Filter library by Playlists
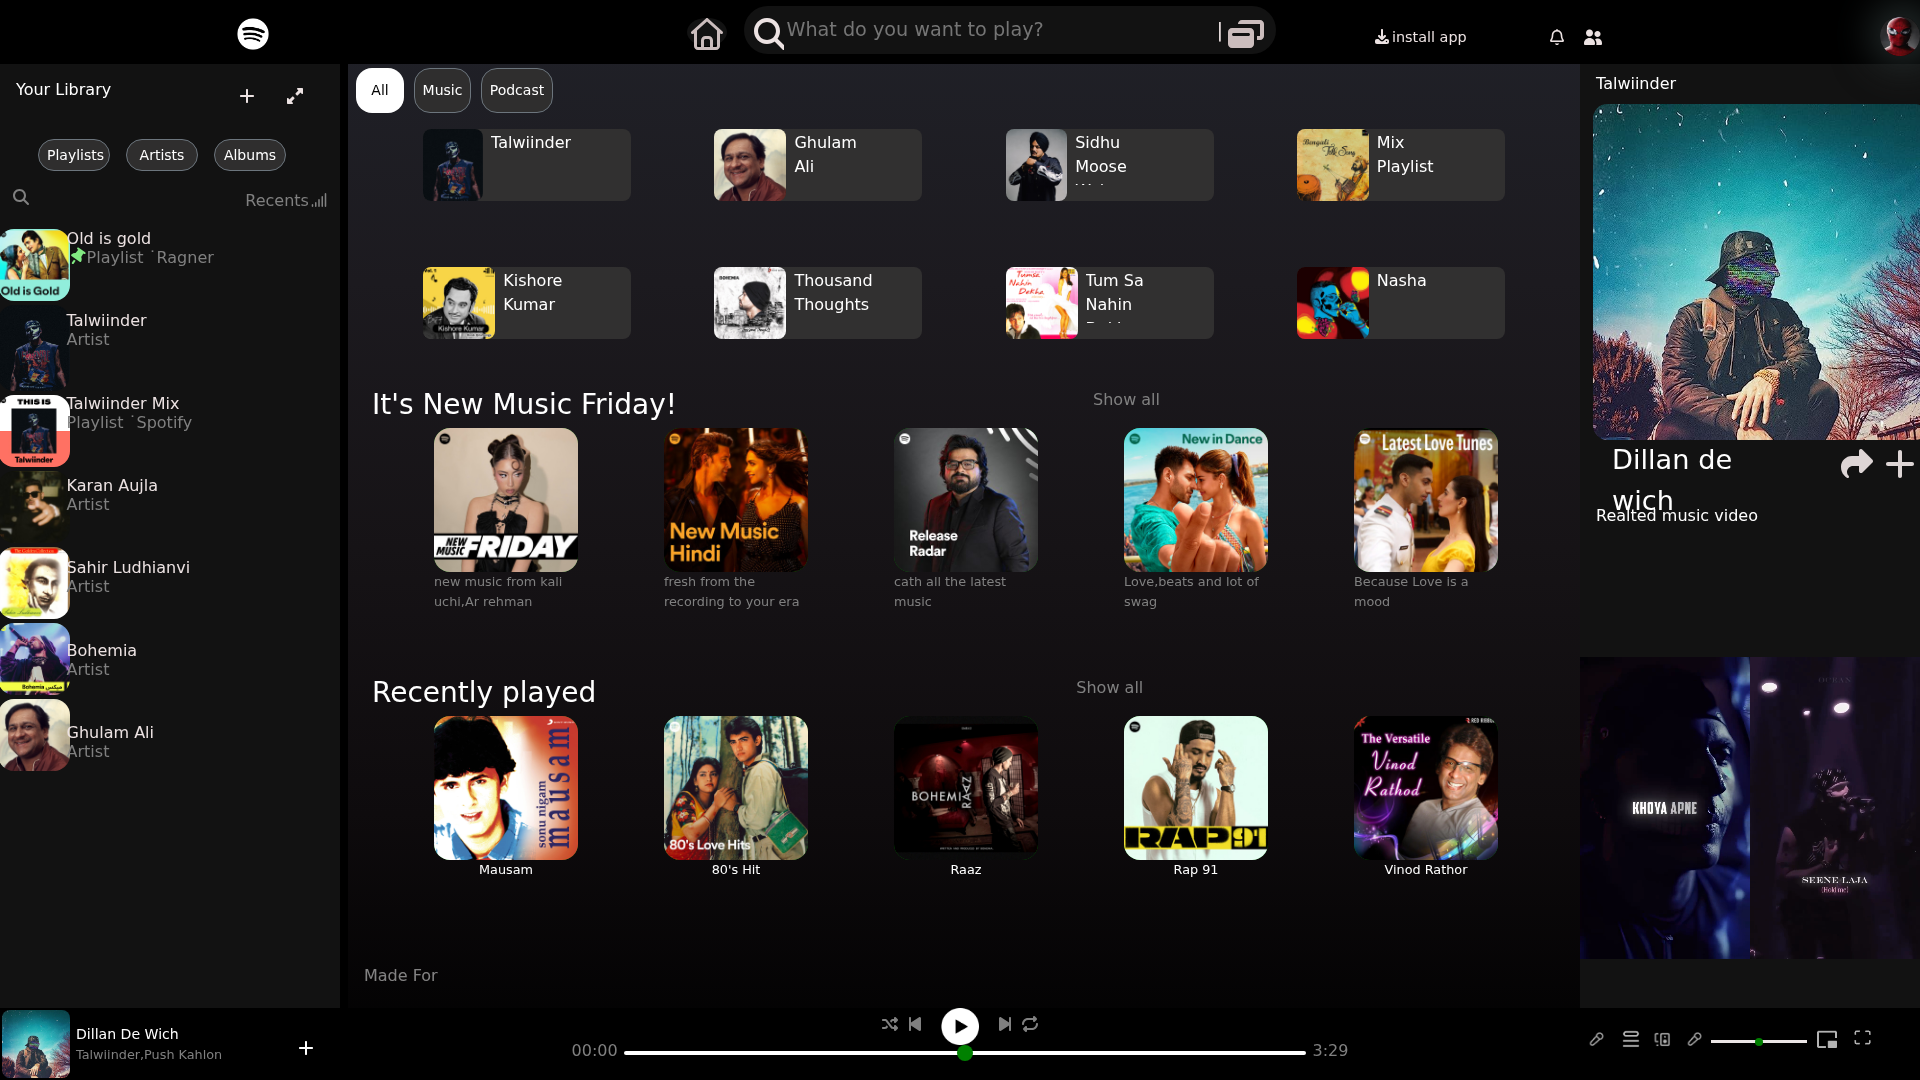 click(74, 155)
